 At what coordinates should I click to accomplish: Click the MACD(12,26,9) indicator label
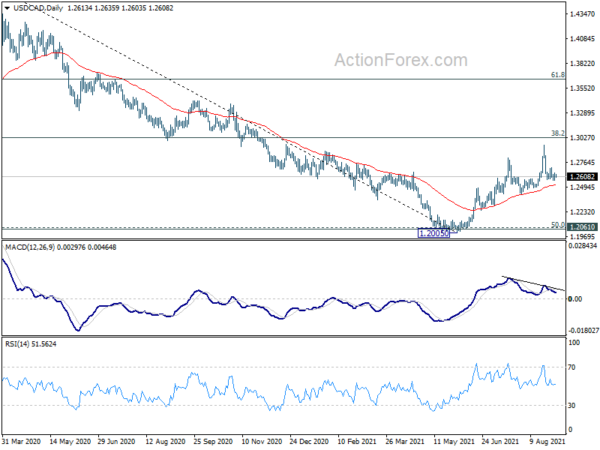tap(30, 248)
